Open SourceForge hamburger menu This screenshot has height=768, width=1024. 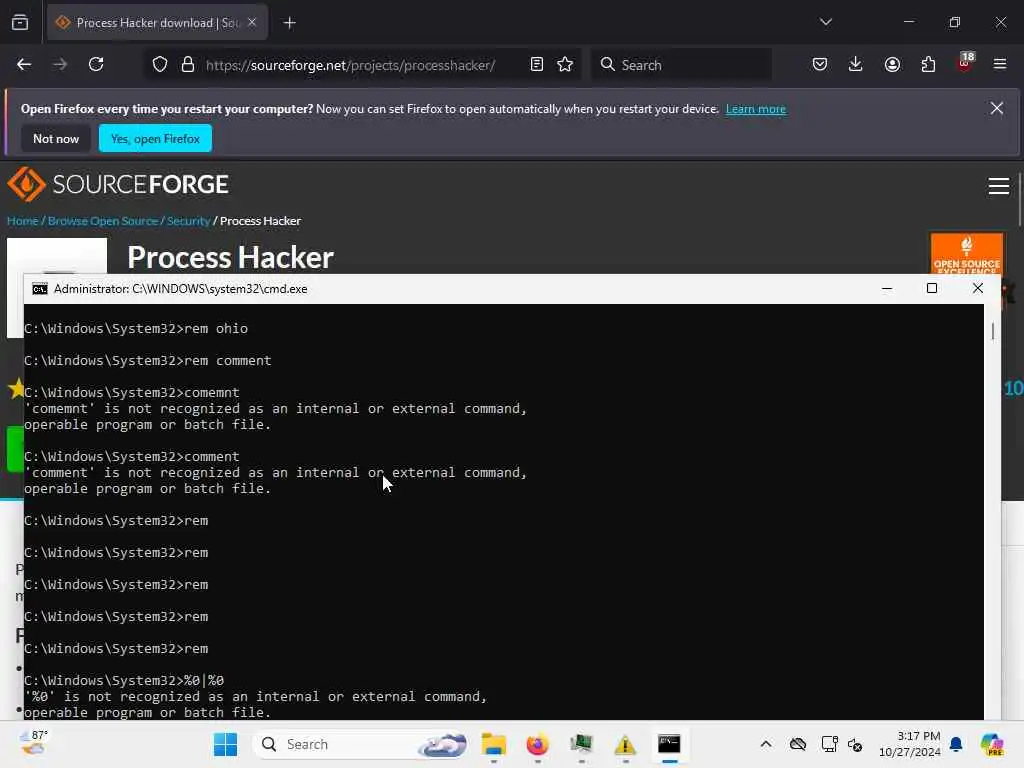[999, 186]
